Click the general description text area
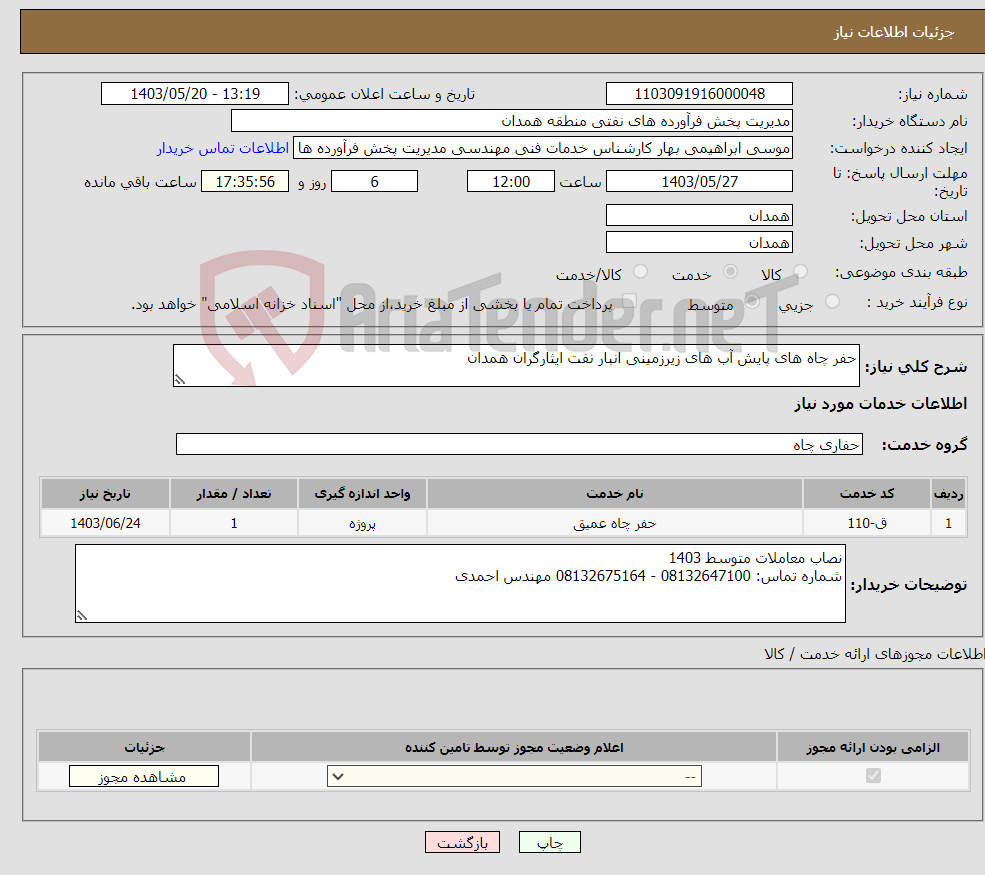Screen dimensions: 985x875 pyautogui.click(x=516, y=365)
